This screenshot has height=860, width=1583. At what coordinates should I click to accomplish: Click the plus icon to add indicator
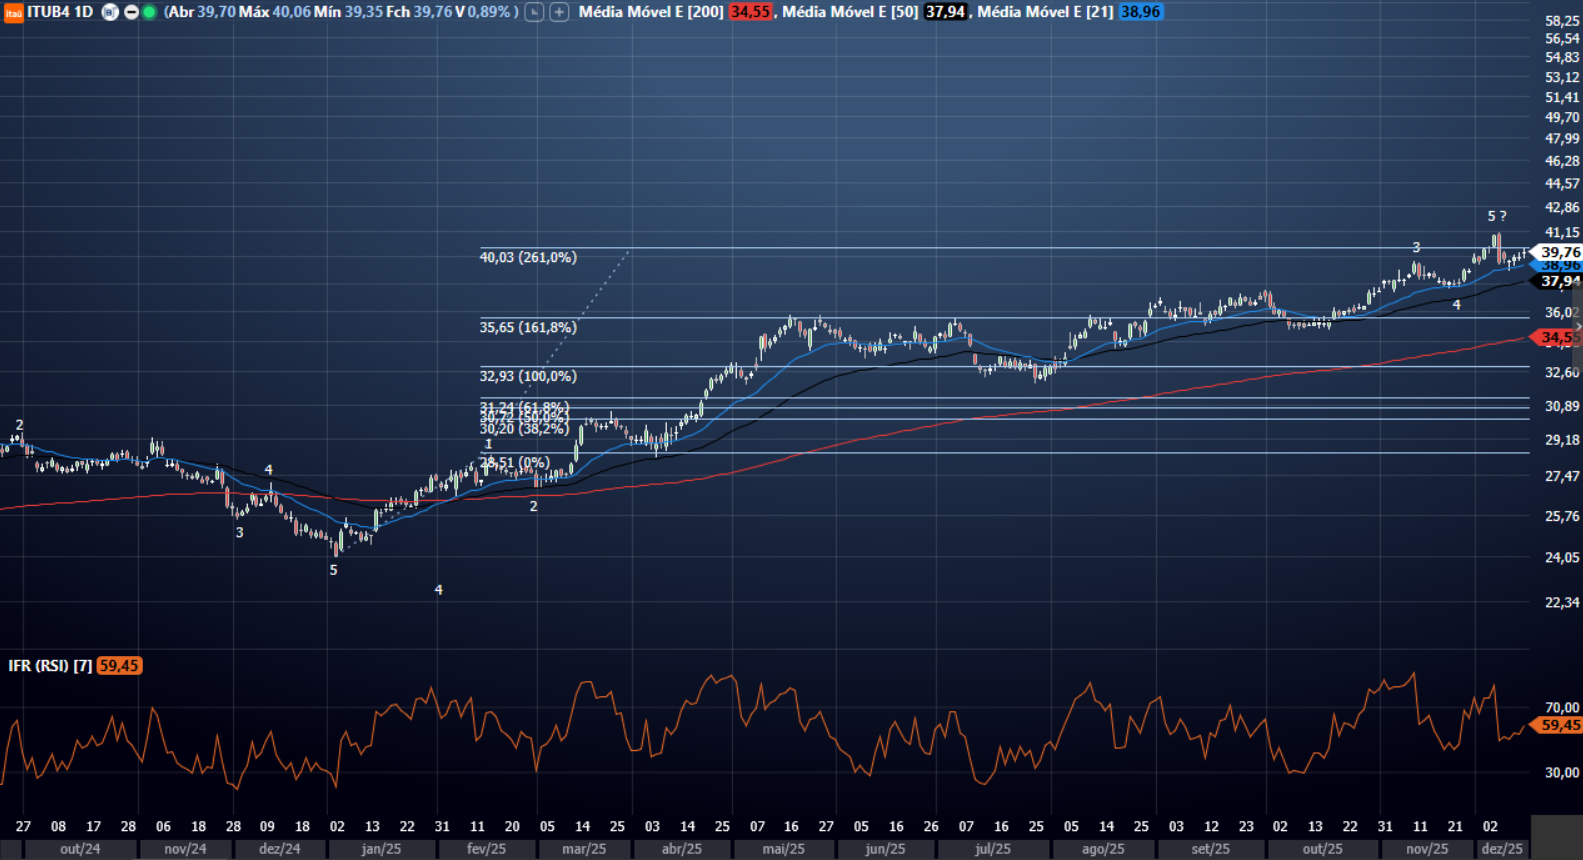pyautogui.click(x=559, y=12)
